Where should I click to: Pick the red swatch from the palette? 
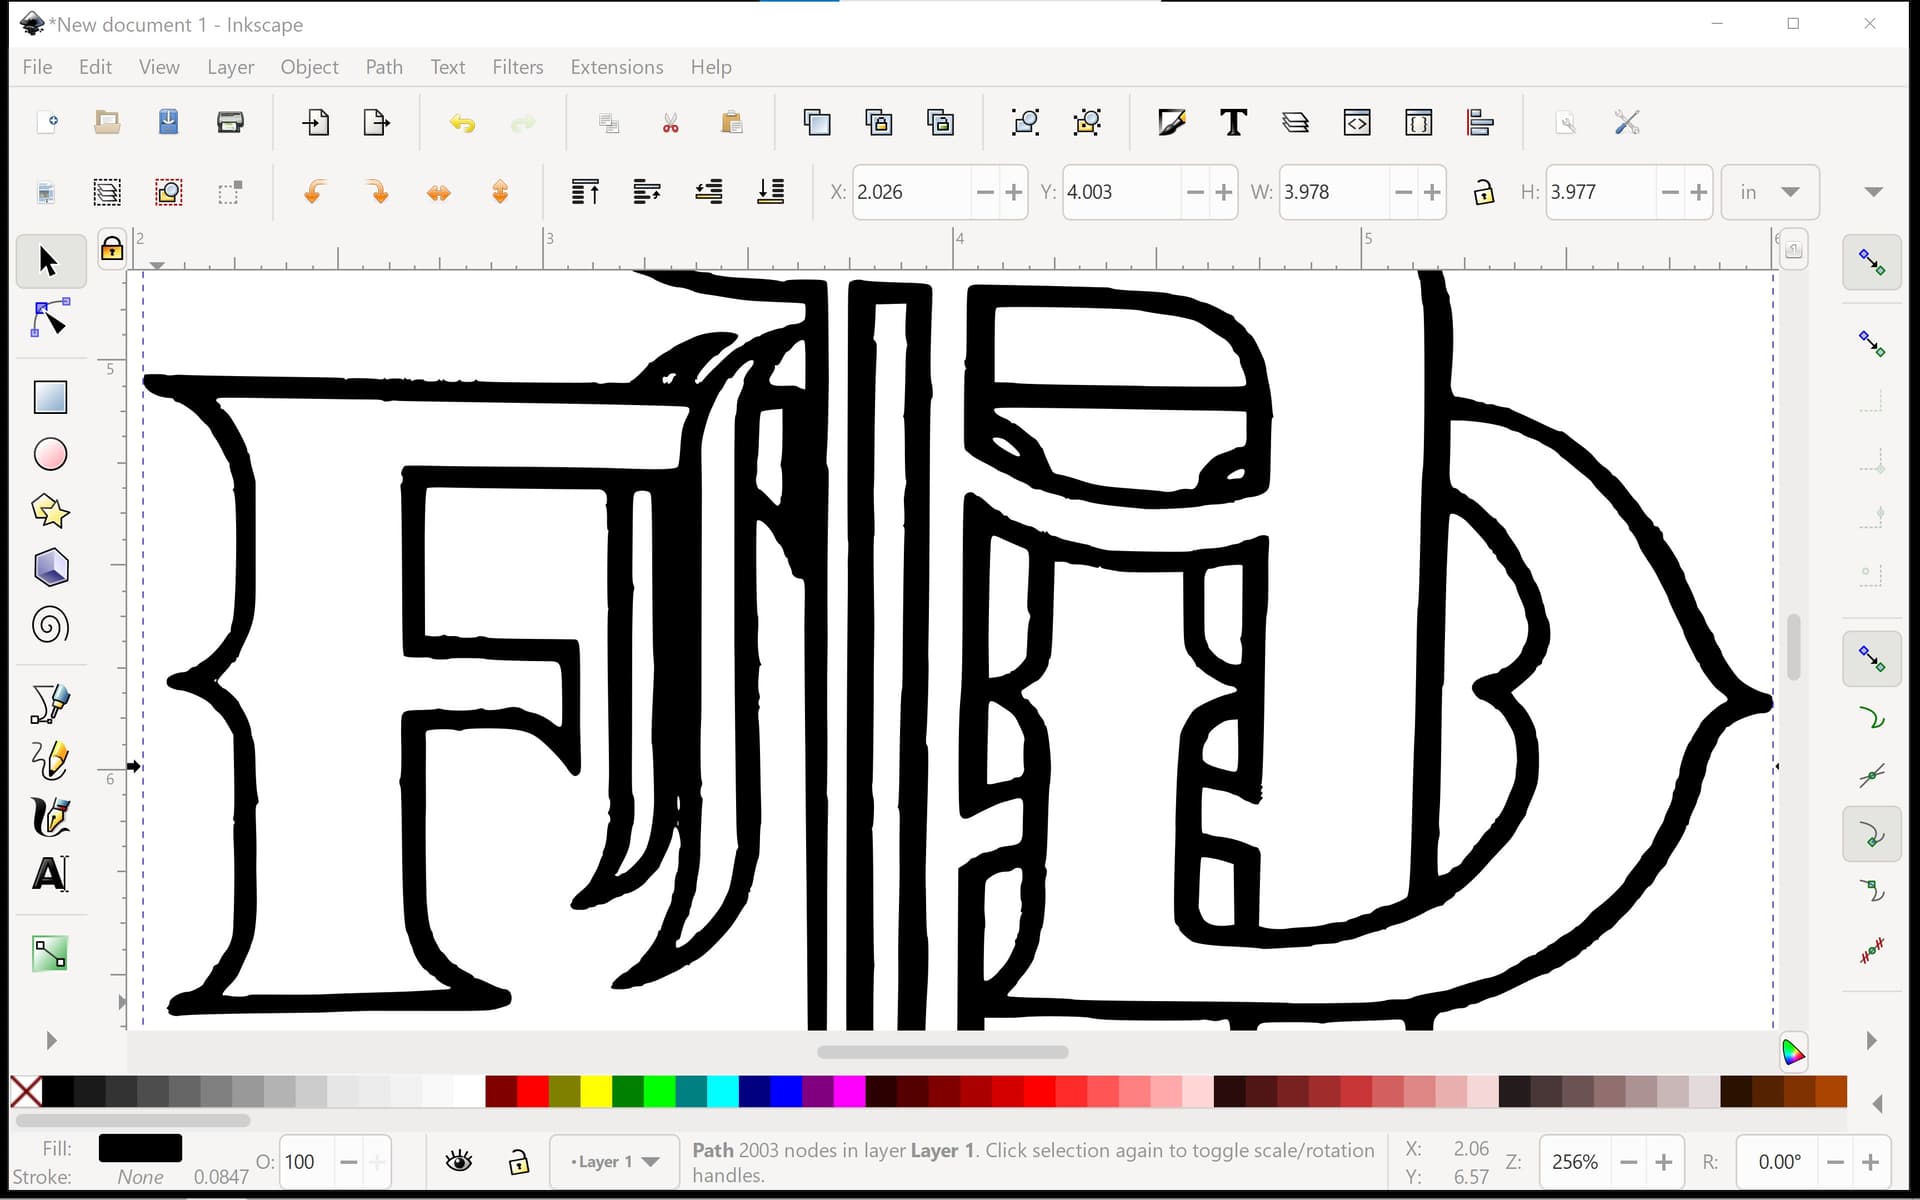coord(530,1092)
